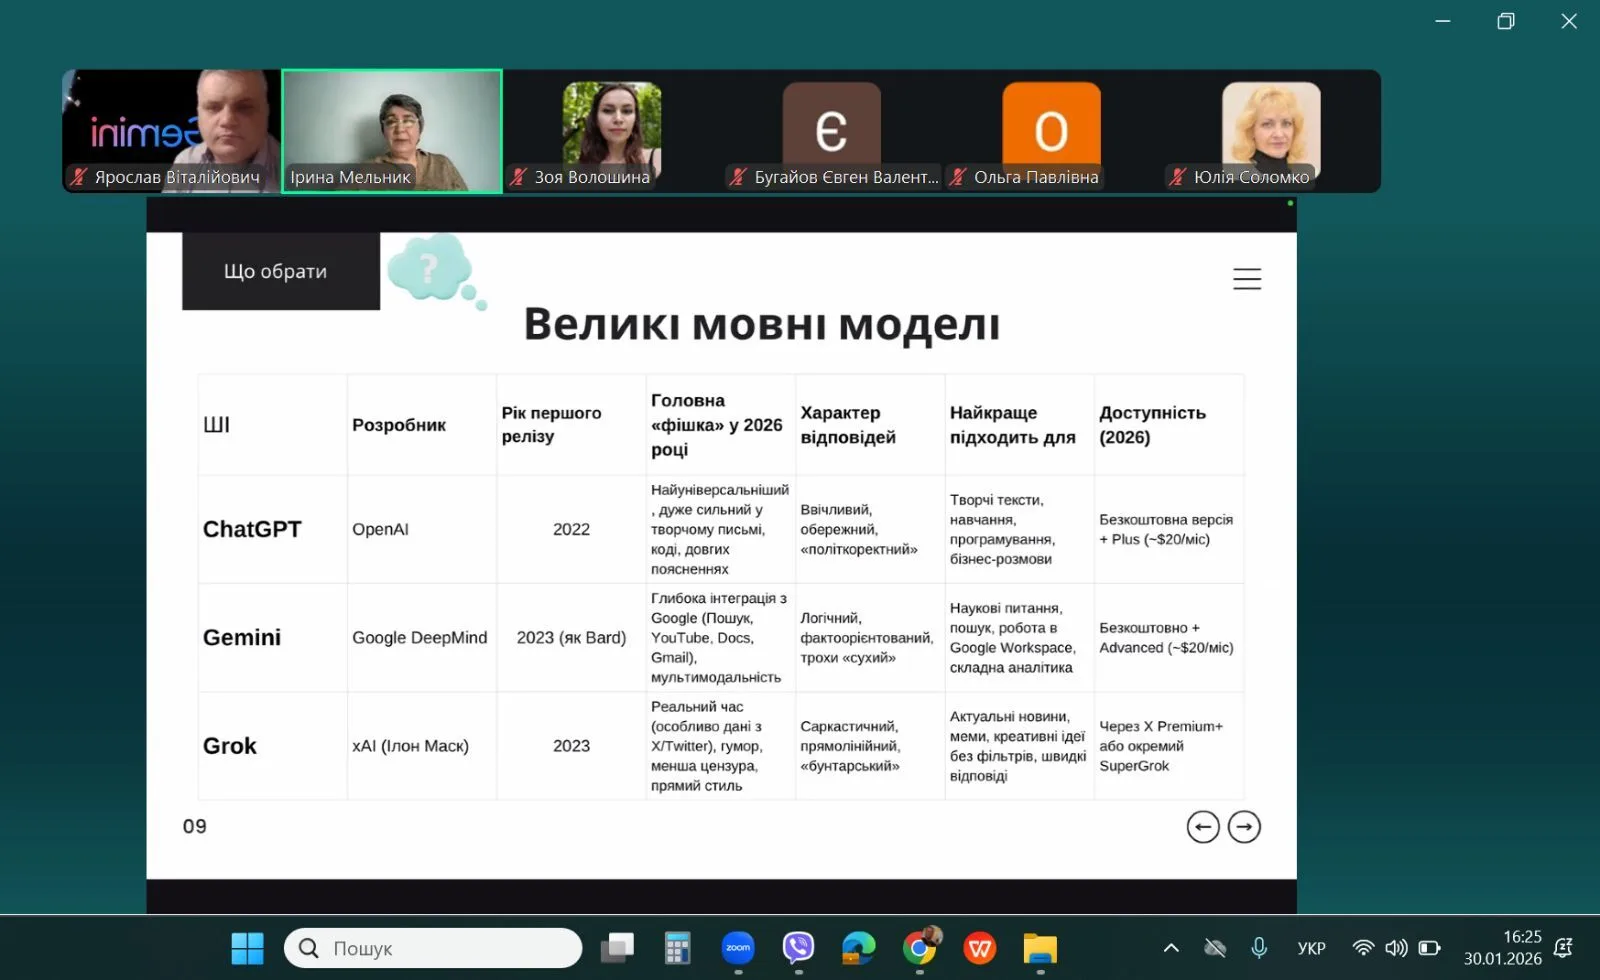Select Ольга Павлівна's participant tile

[1051, 131]
